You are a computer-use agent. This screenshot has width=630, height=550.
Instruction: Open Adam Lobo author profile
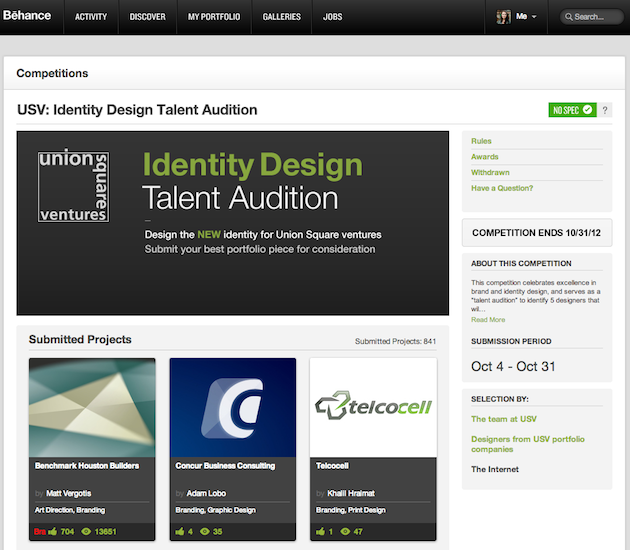tap(206, 493)
